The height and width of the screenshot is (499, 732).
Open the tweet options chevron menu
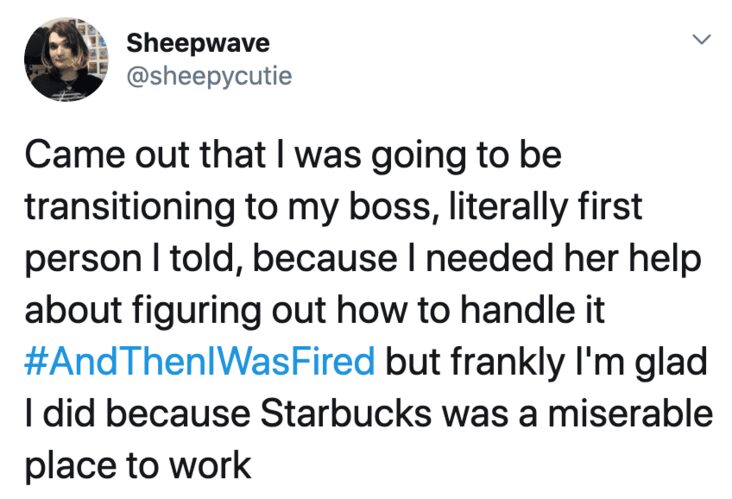(x=701, y=39)
